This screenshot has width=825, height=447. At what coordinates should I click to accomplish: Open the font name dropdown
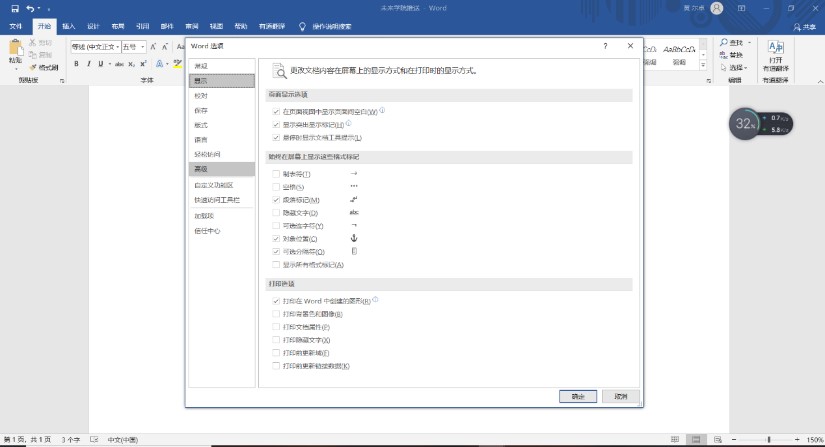coord(117,47)
